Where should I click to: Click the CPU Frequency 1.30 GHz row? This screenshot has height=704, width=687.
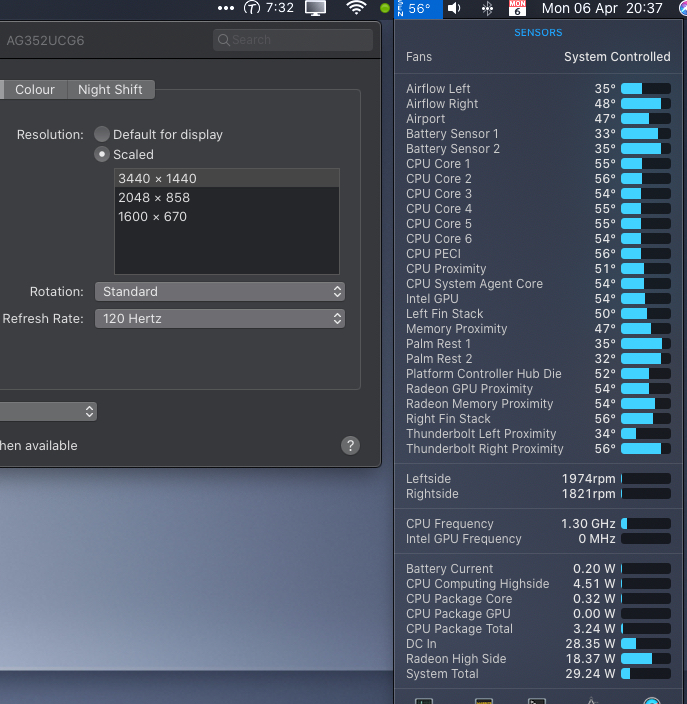pos(538,524)
